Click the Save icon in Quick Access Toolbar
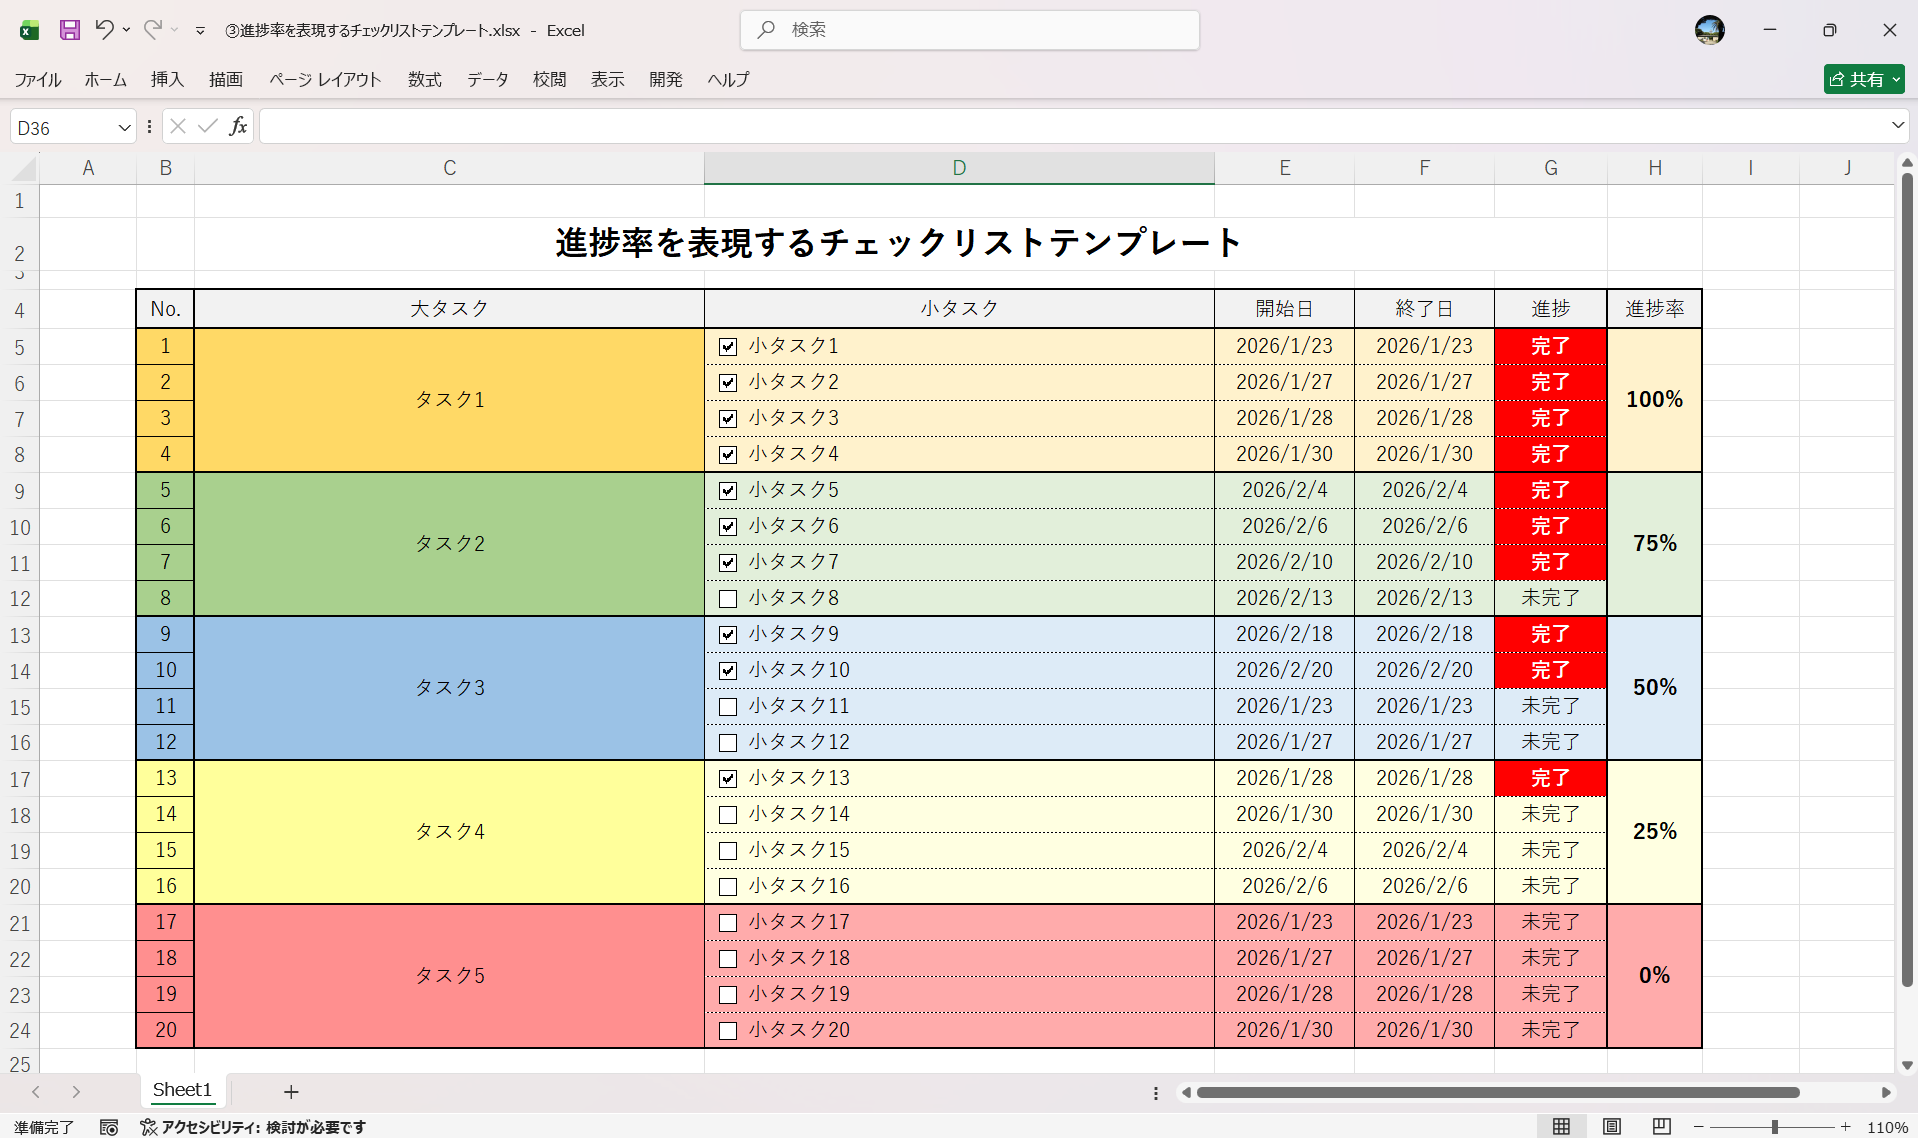Image resolution: width=1918 pixels, height=1138 pixels. click(69, 30)
